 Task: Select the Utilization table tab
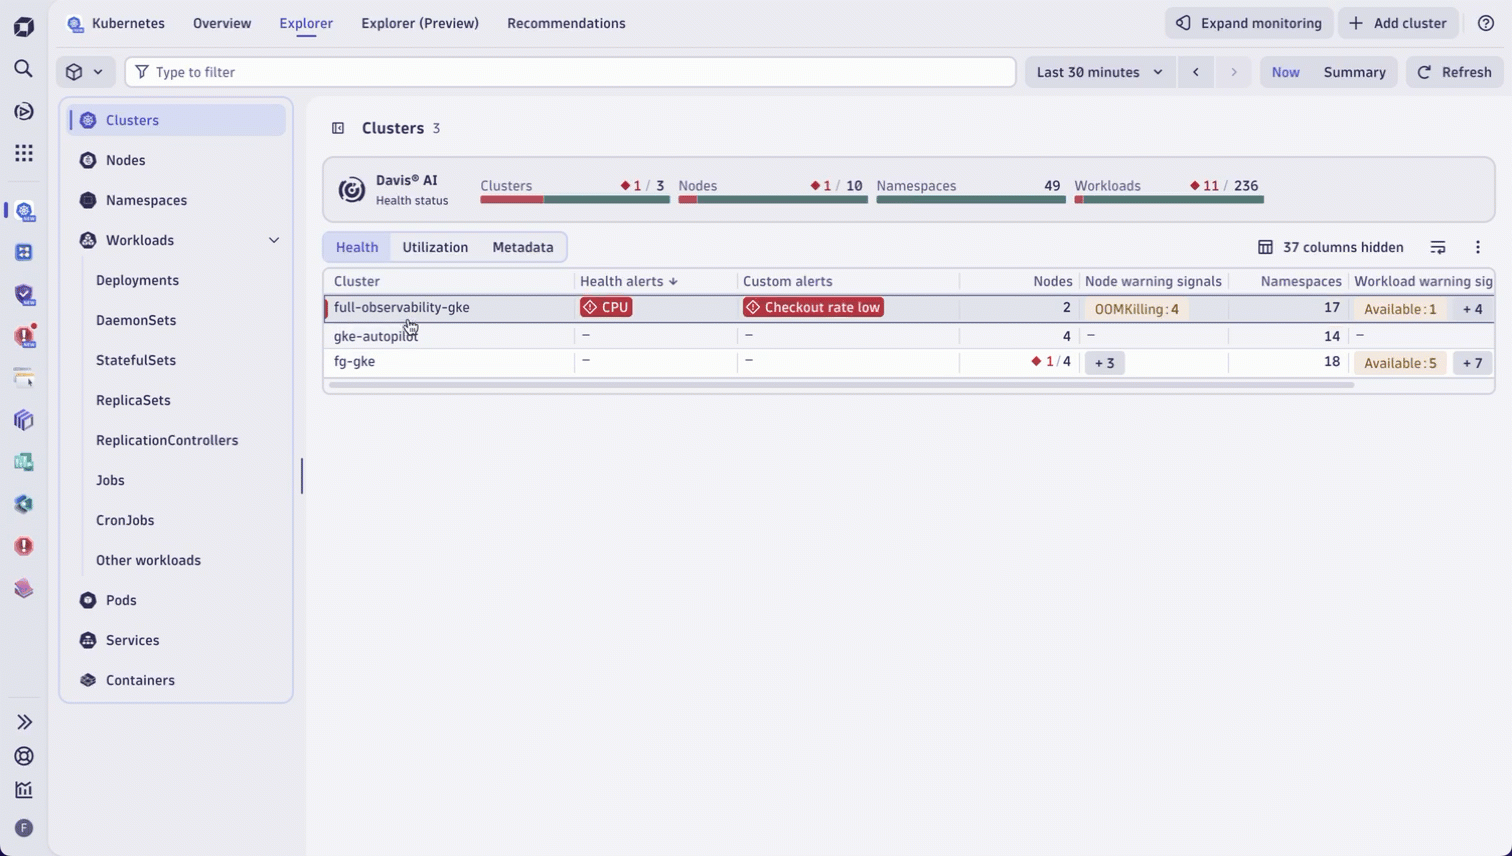click(435, 247)
